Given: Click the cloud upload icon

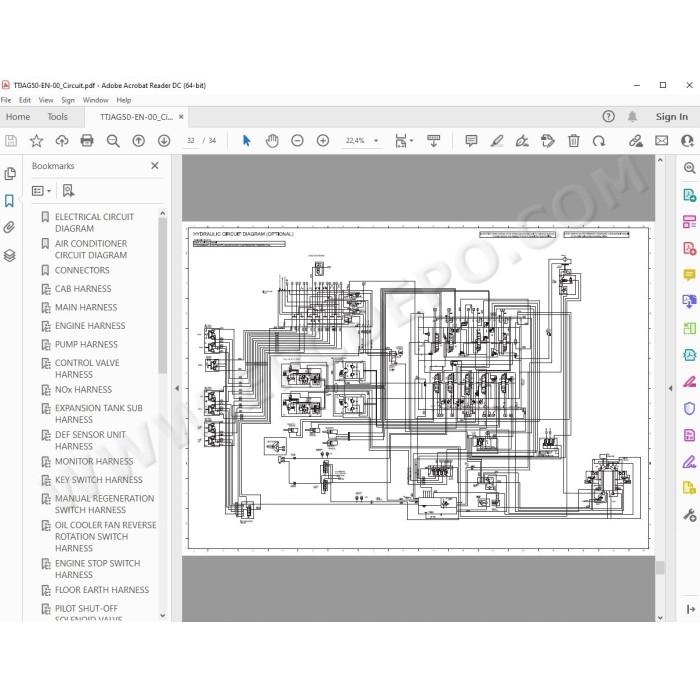Looking at the screenshot, I should (x=62, y=141).
